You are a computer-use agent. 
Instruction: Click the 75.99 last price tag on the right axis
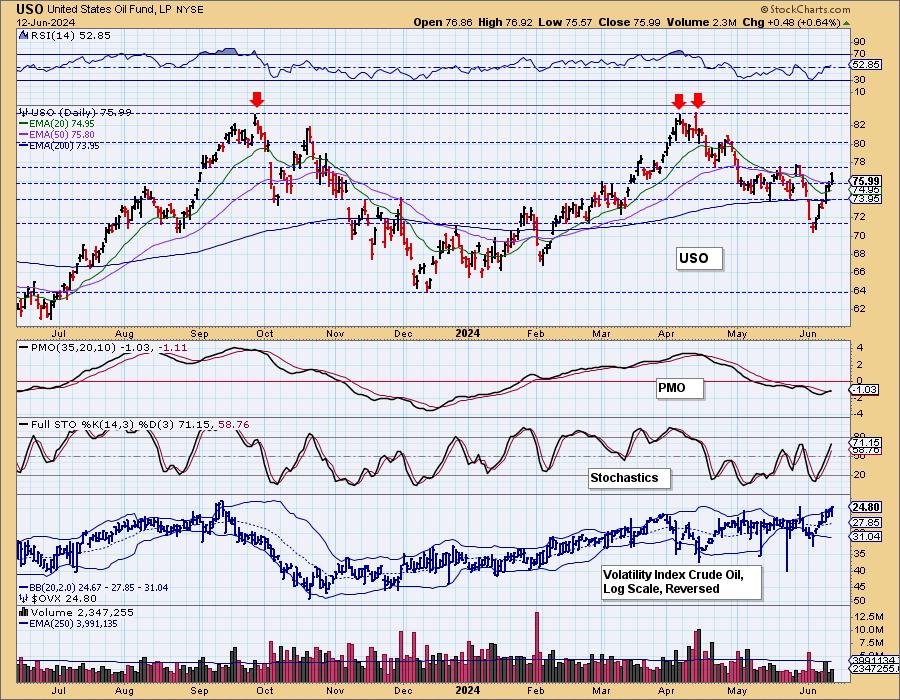[x=866, y=181]
